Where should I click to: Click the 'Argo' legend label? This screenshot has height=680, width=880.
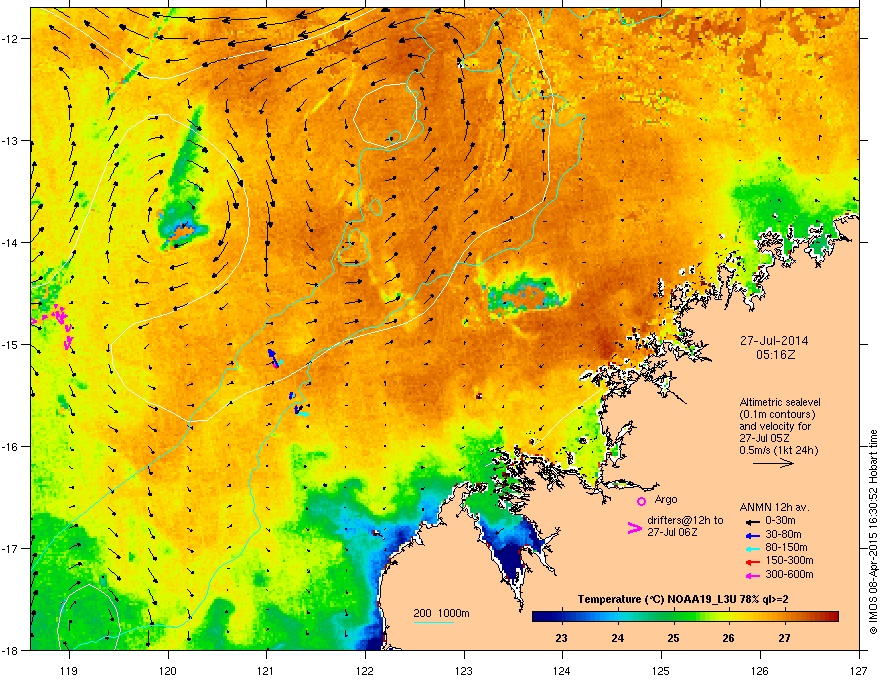(666, 499)
